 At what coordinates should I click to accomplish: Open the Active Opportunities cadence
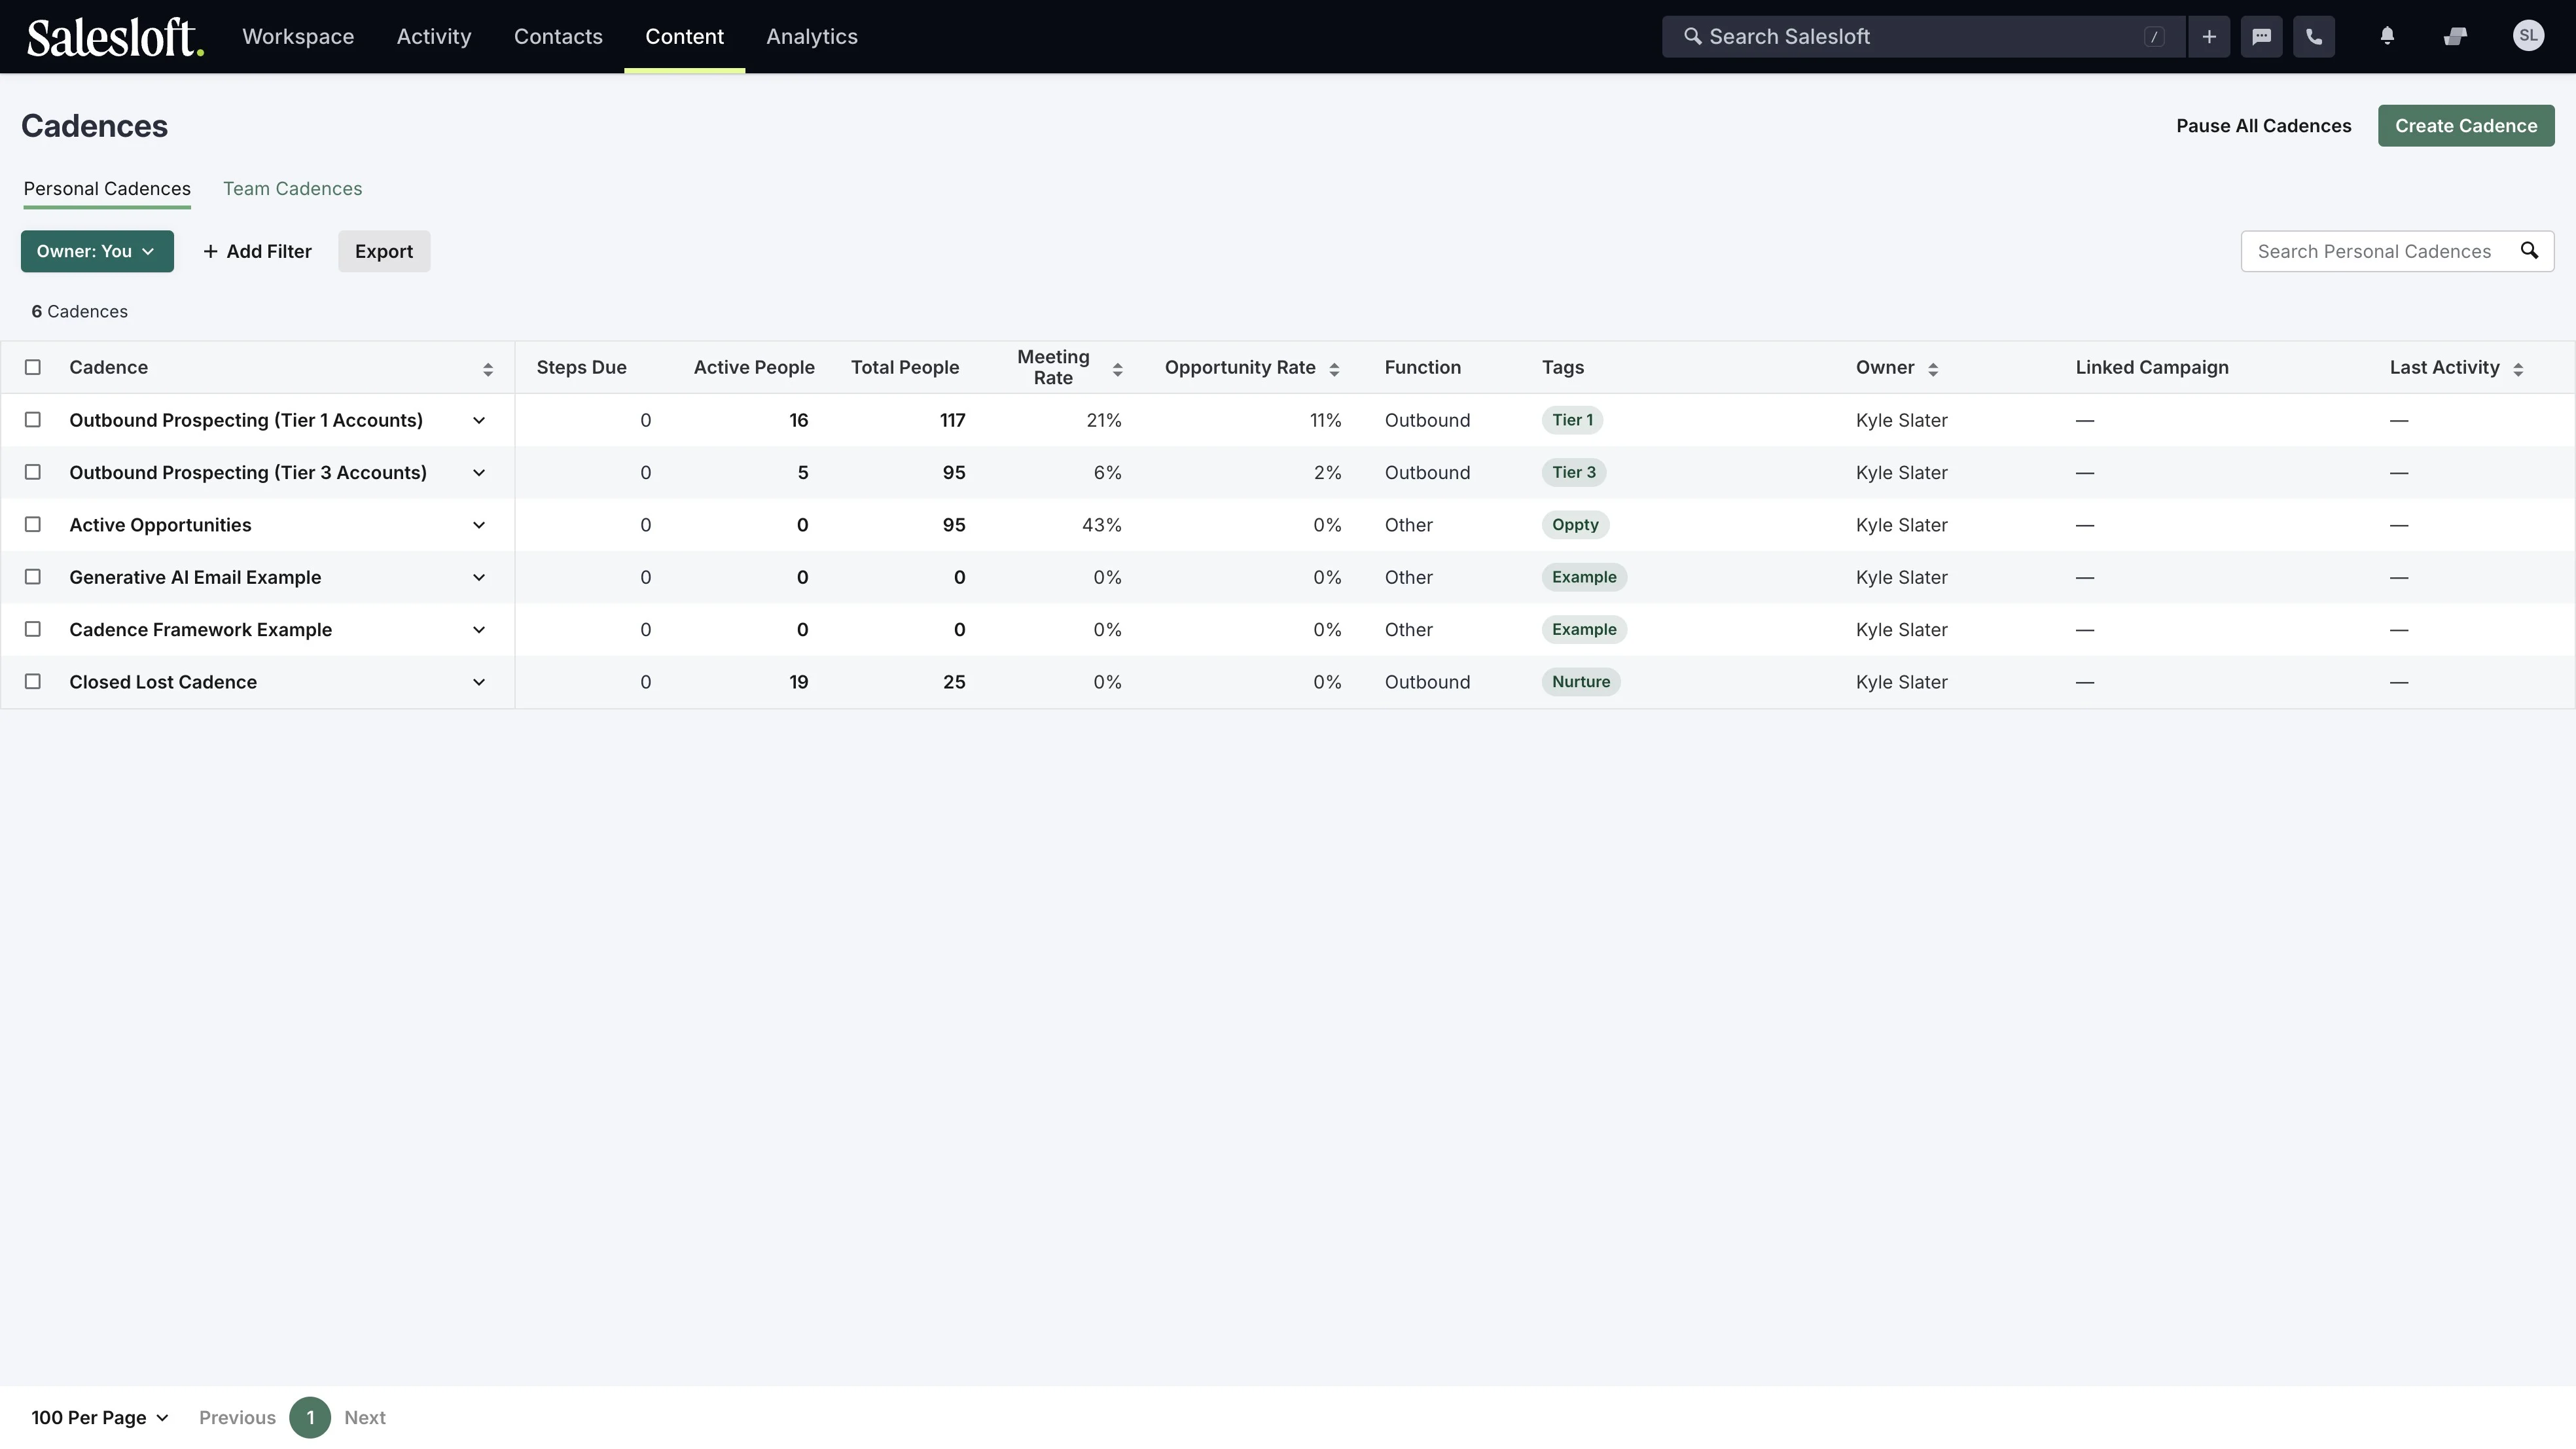[x=160, y=525]
